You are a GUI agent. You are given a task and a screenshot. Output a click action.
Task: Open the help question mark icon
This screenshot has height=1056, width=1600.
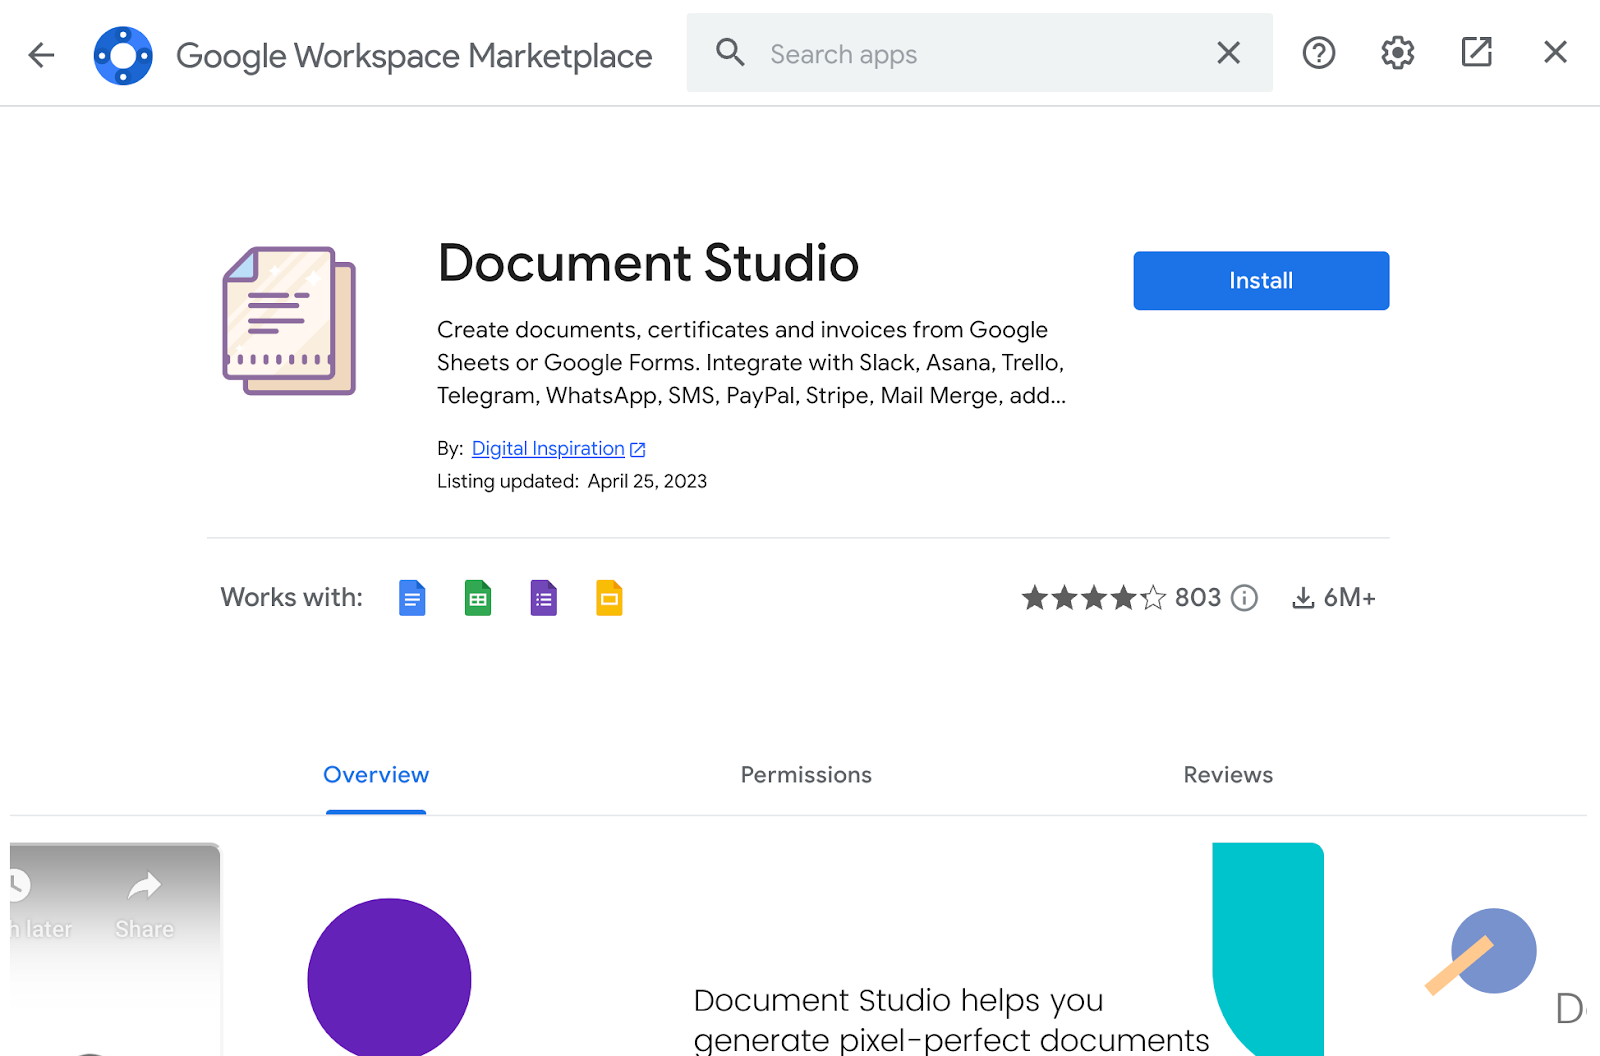(x=1318, y=53)
